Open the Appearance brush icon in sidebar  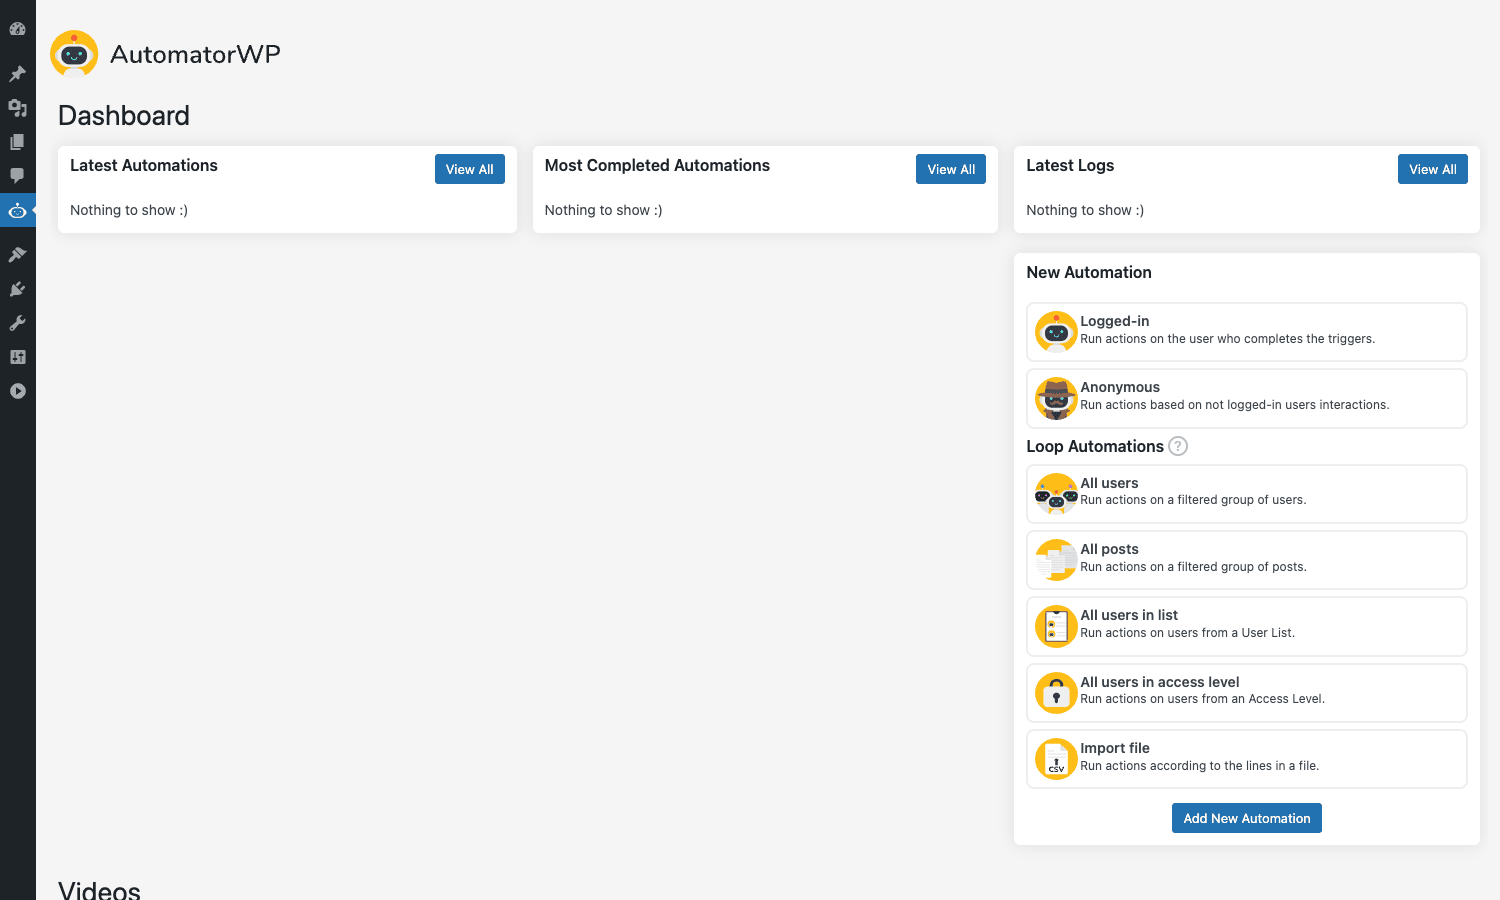tap(17, 255)
